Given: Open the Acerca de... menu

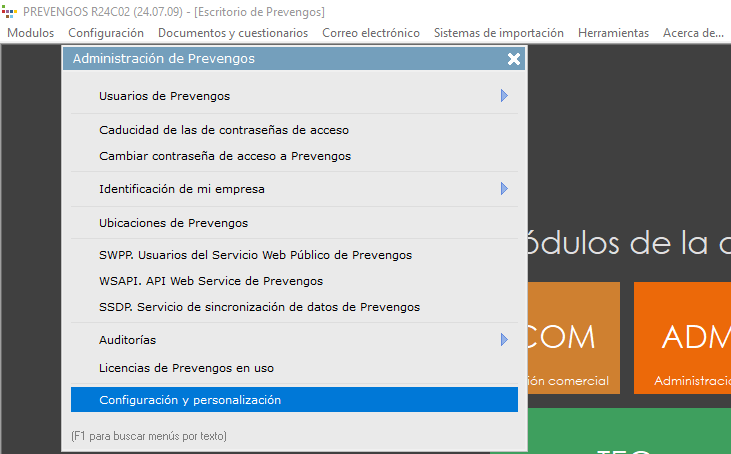Looking at the screenshot, I should coord(693,33).
